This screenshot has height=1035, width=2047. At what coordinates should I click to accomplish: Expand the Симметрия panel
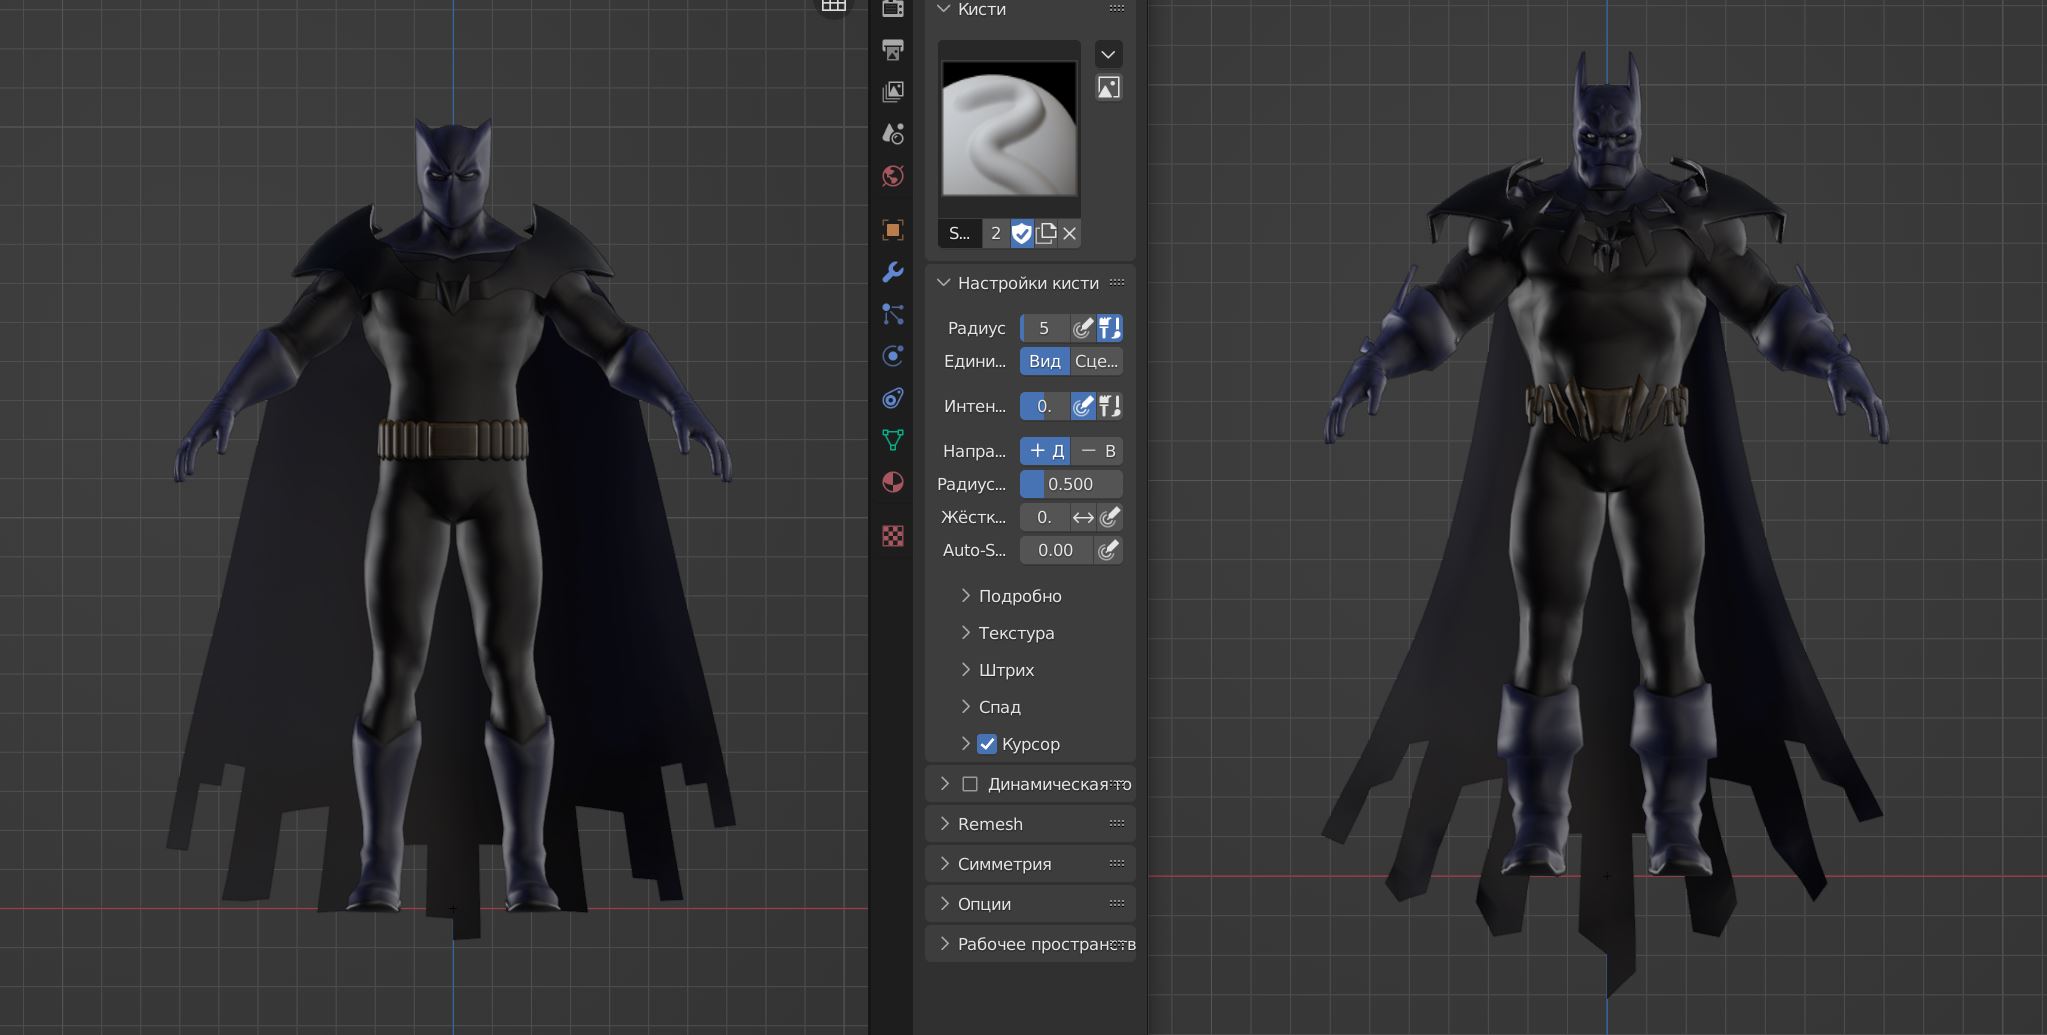coord(1004,864)
